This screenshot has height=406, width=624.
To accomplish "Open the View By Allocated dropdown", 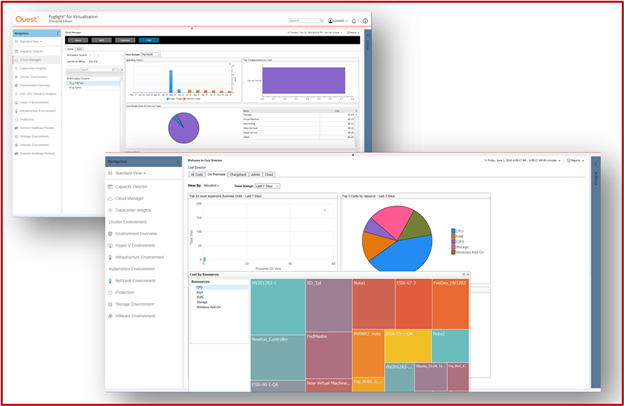I will pyautogui.click(x=211, y=186).
